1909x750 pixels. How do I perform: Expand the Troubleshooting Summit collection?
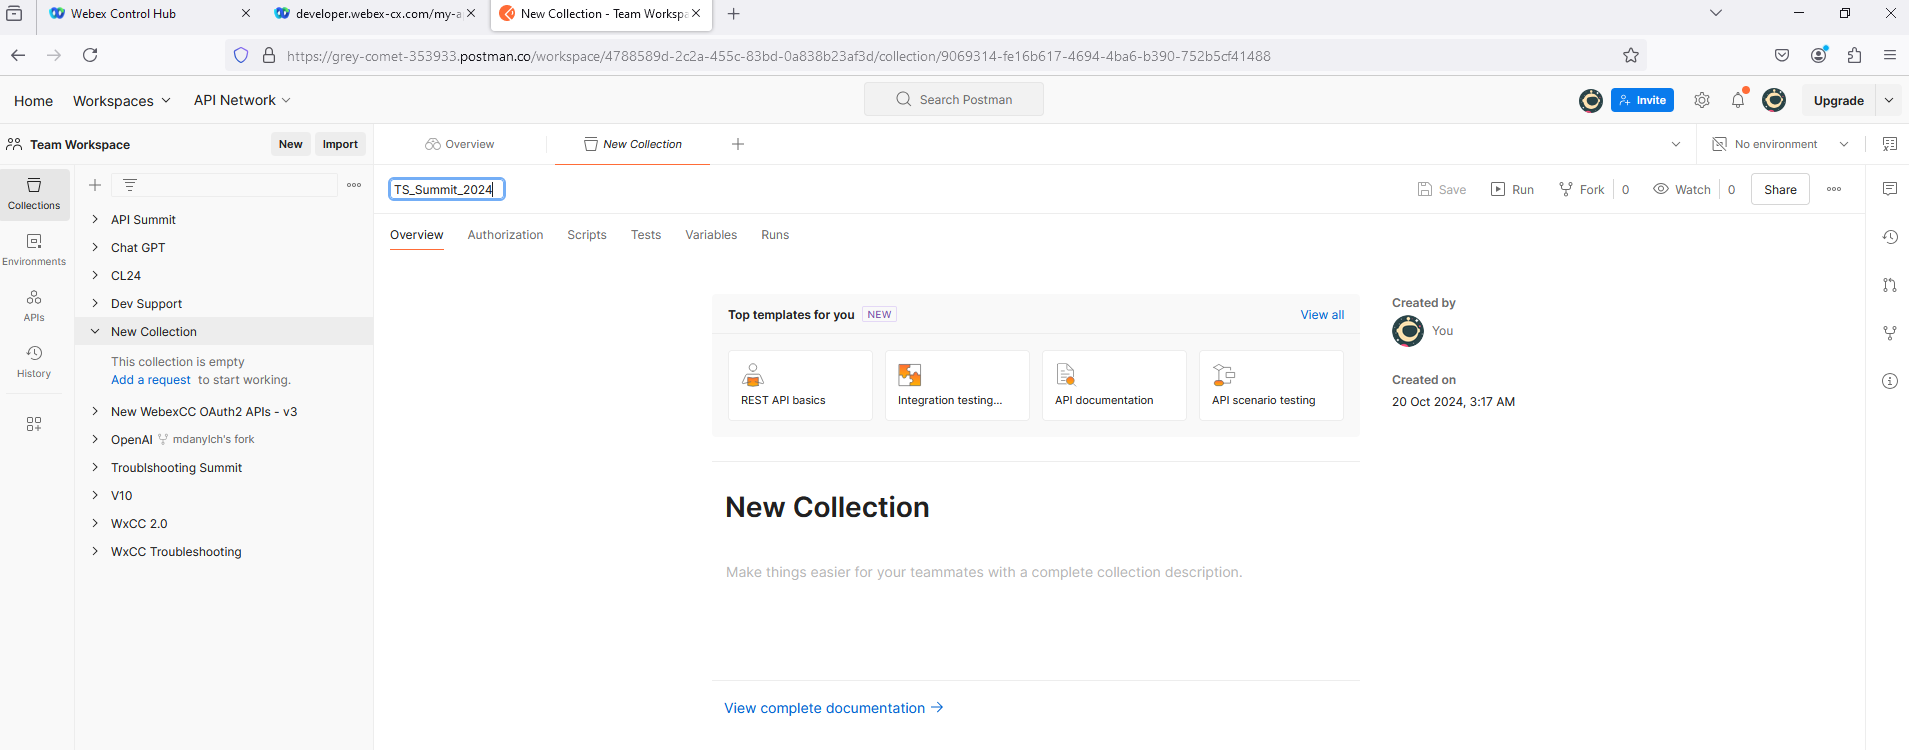pyautogui.click(x=95, y=467)
